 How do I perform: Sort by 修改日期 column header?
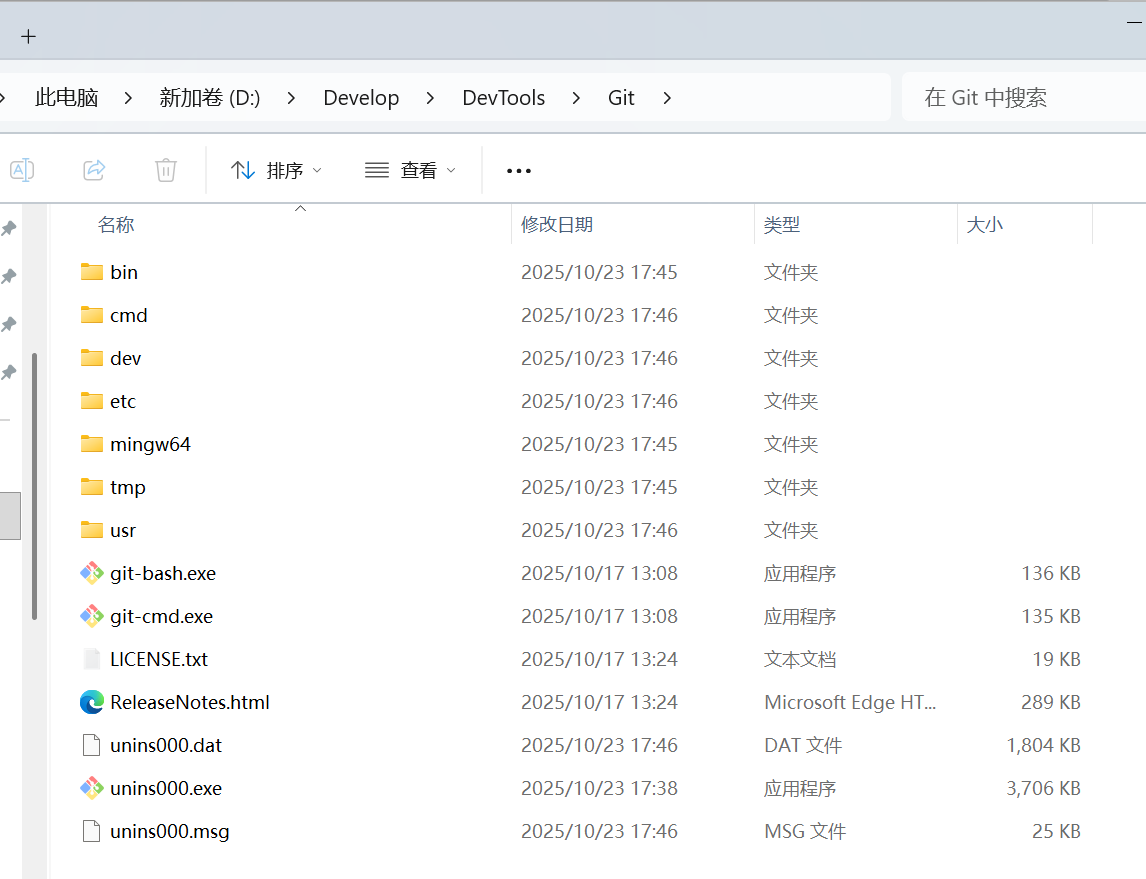557,224
